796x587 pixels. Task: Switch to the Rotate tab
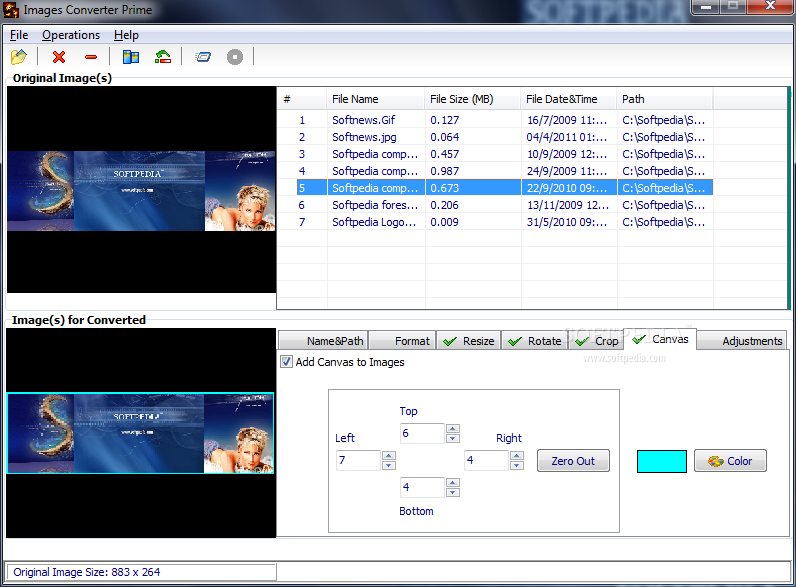(535, 341)
